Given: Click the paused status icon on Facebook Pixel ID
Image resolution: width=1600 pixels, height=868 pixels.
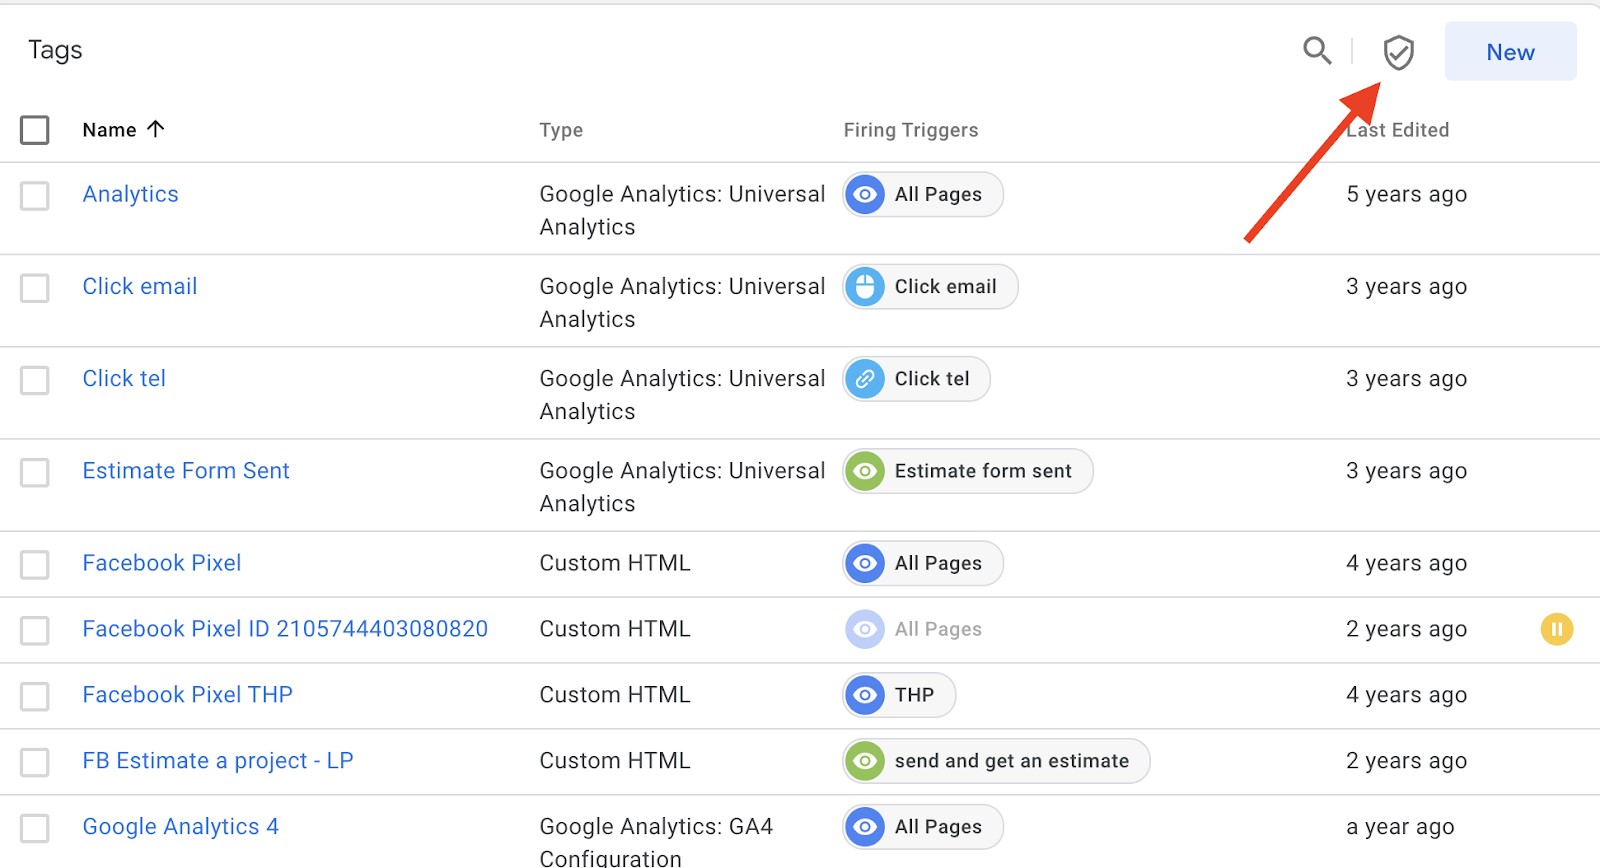Looking at the screenshot, I should 1556,629.
